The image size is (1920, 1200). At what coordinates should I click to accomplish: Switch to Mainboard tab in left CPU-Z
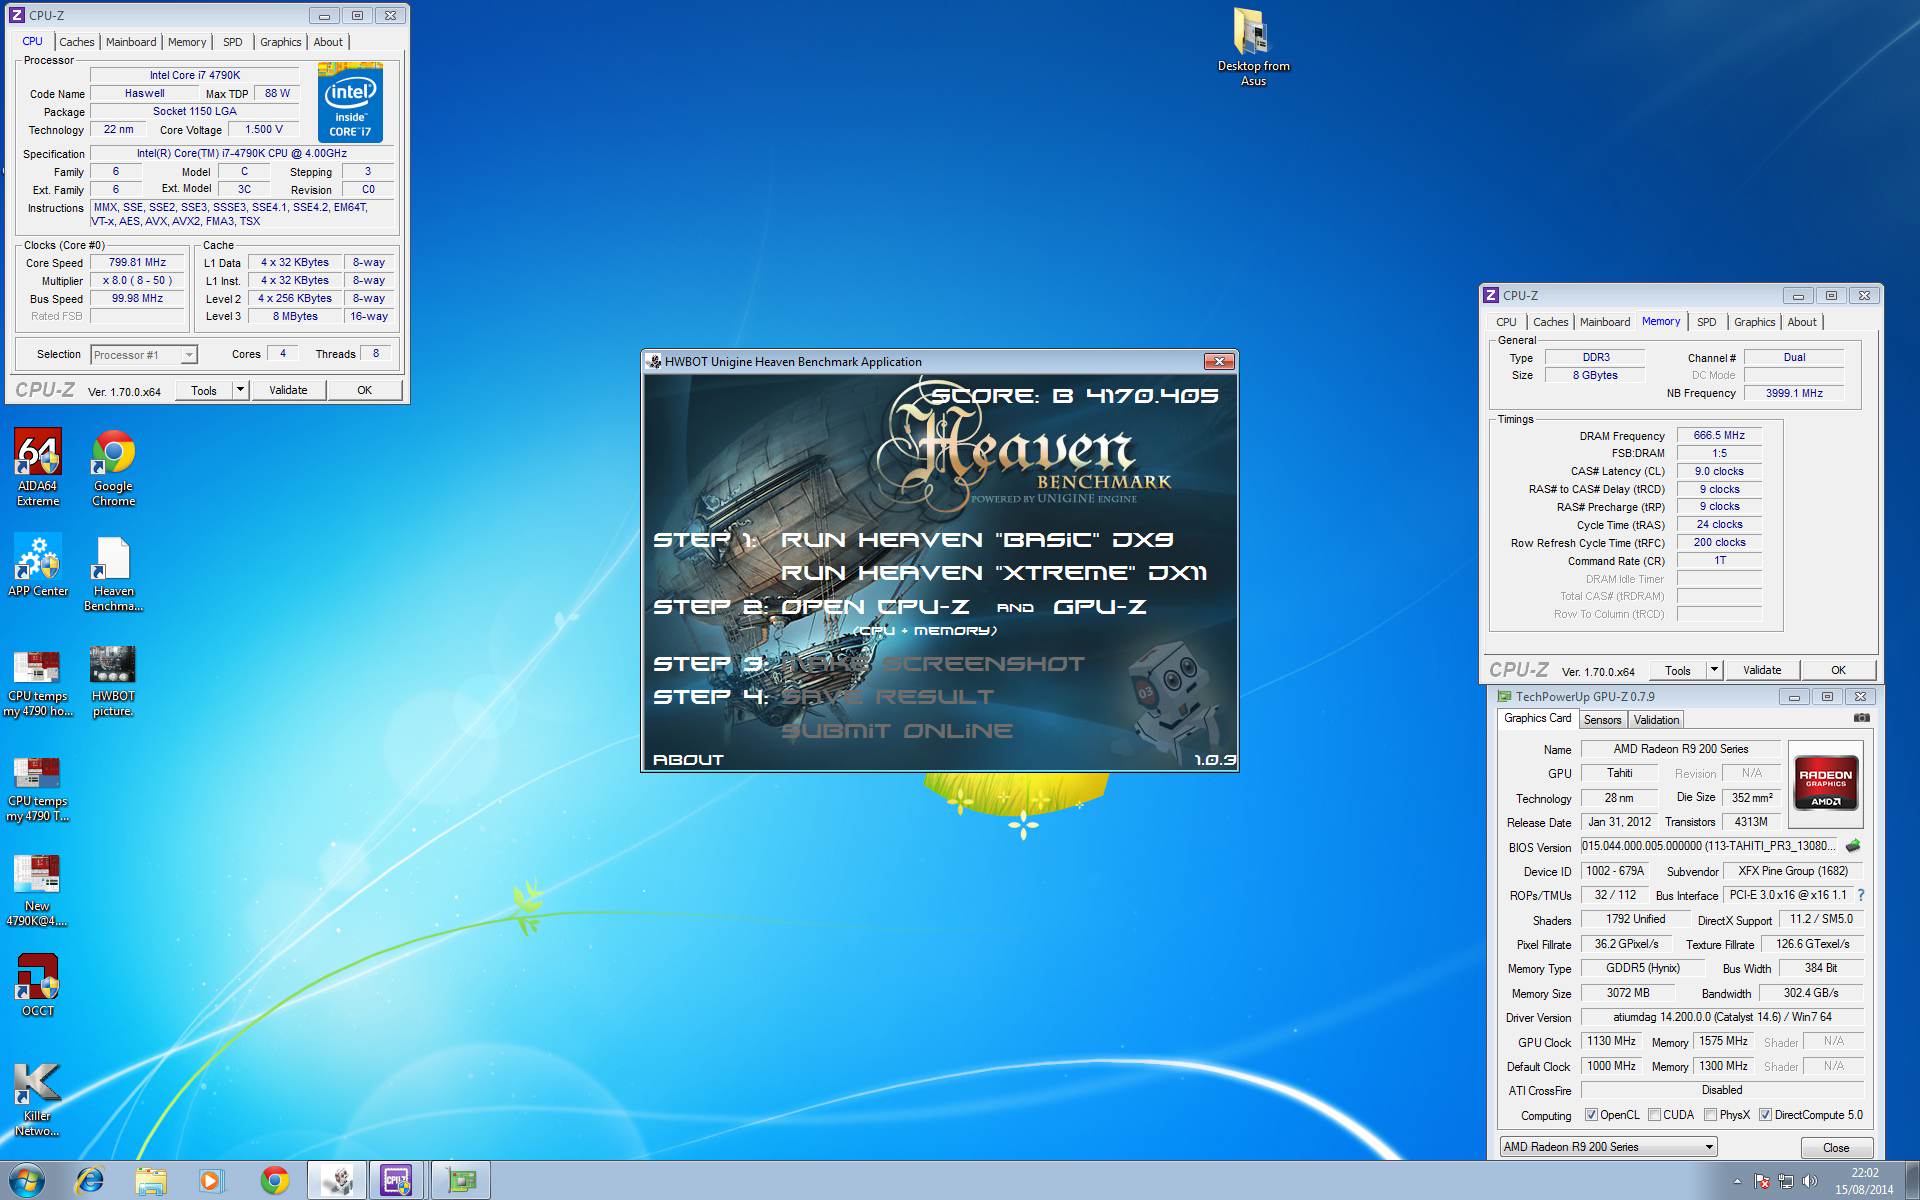pyautogui.click(x=131, y=42)
